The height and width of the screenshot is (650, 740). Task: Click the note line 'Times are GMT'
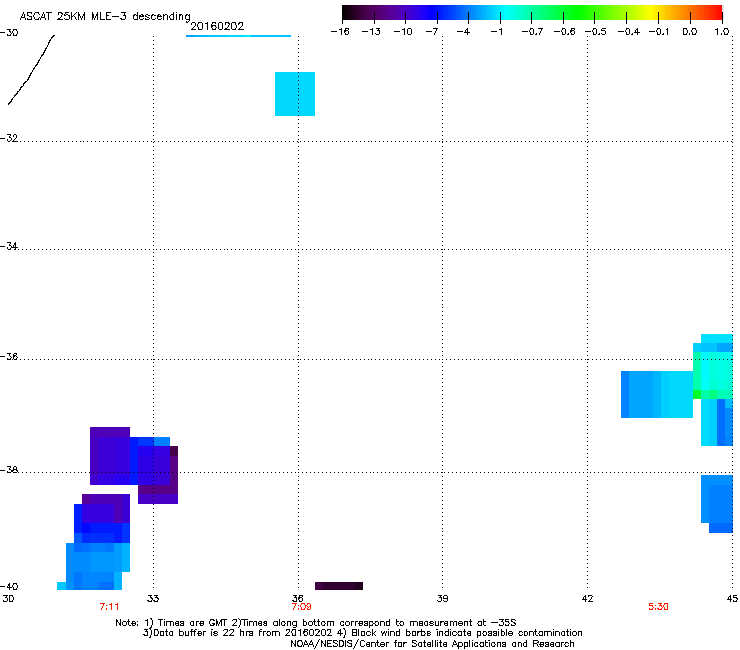193,623
